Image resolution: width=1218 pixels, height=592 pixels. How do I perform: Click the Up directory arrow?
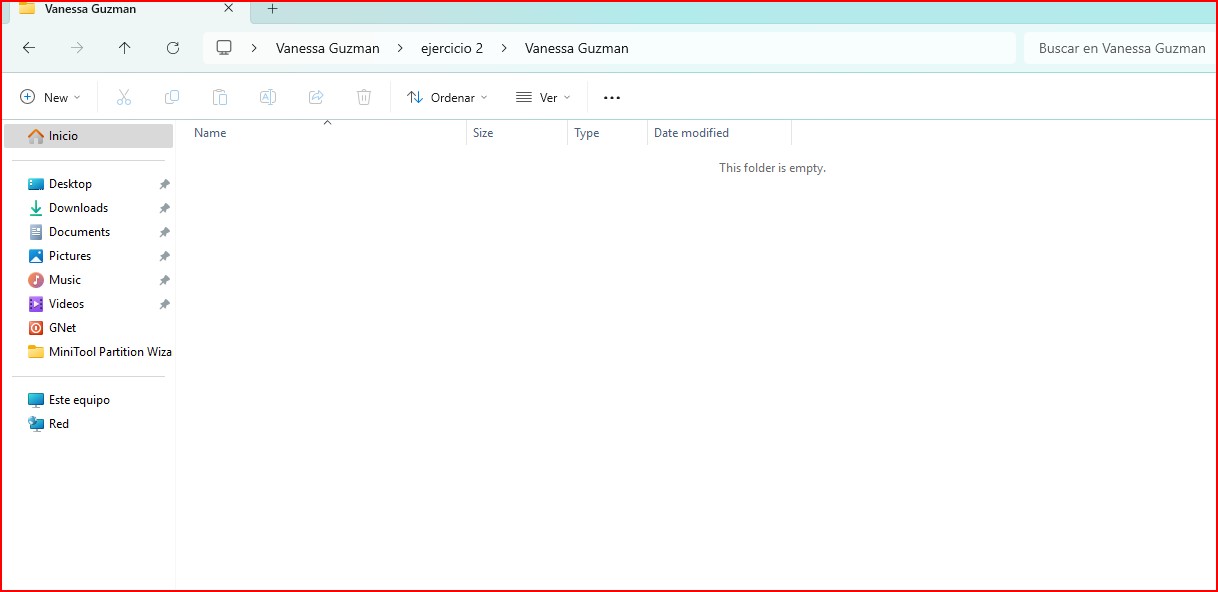click(124, 48)
